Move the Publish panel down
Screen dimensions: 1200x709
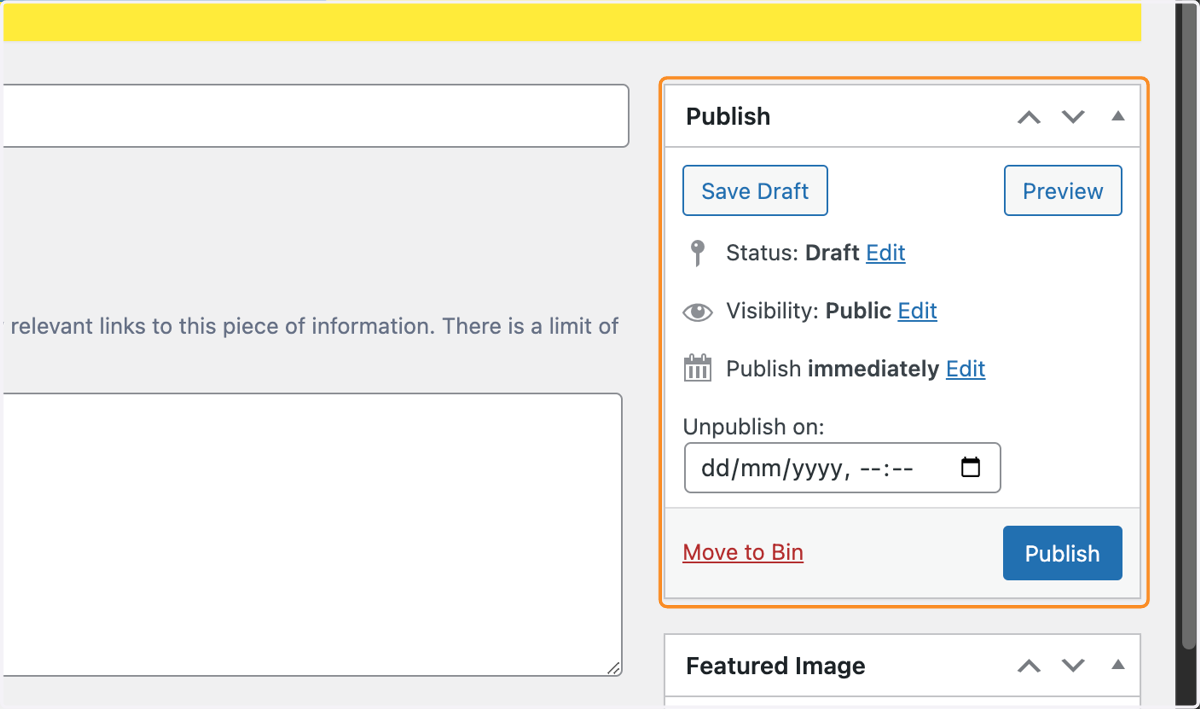point(1073,117)
